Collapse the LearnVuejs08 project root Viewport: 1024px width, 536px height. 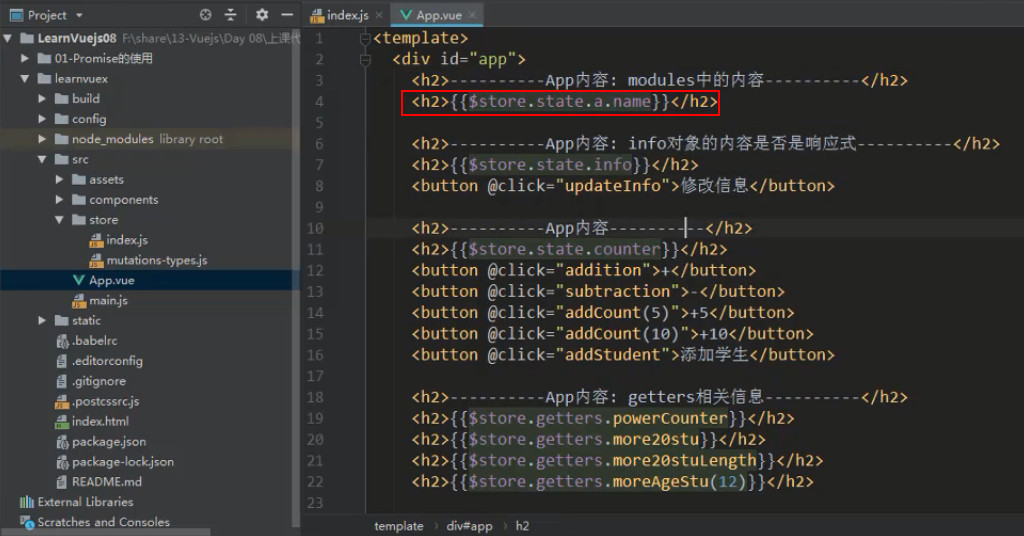(x=8, y=39)
